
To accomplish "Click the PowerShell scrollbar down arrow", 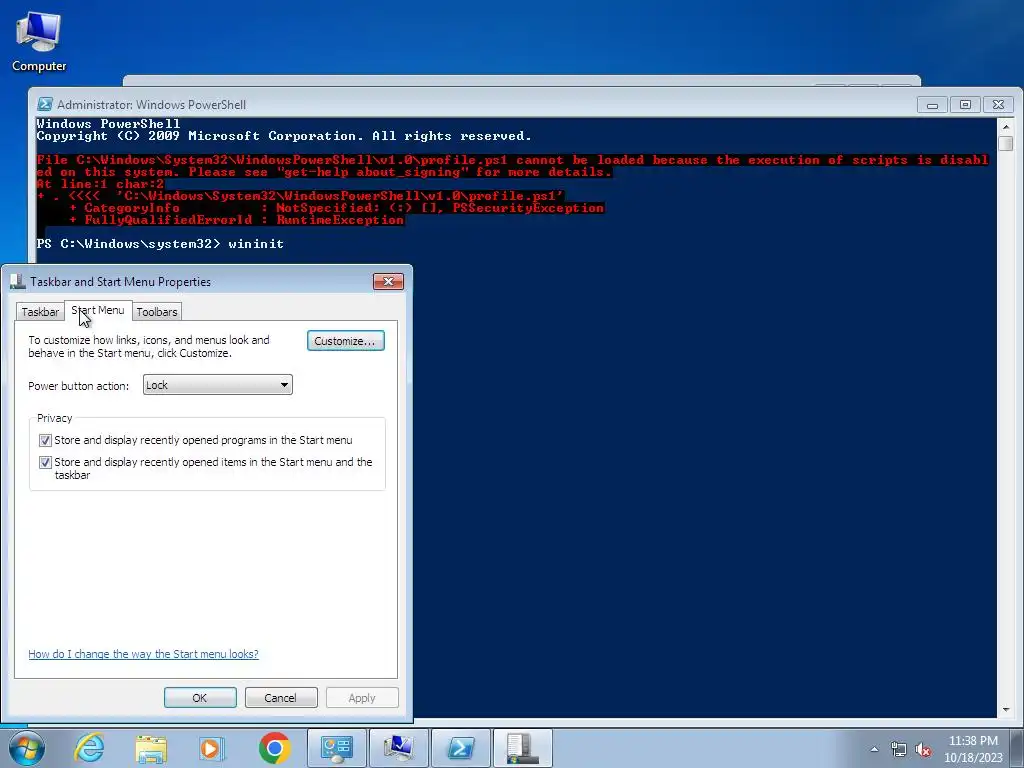I will point(1006,709).
